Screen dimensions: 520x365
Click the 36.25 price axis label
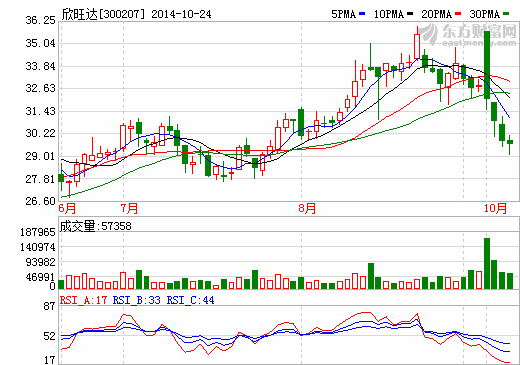click(x=41, y=20)
